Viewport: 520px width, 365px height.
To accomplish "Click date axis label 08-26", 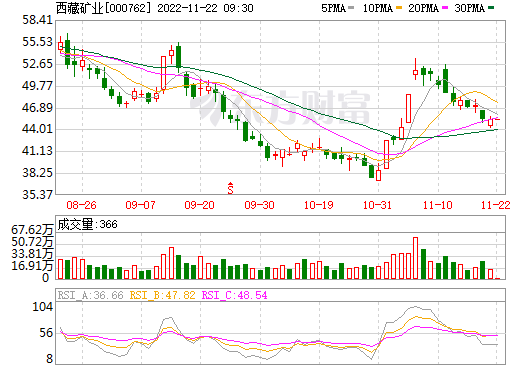I will [x=81, y=205].
